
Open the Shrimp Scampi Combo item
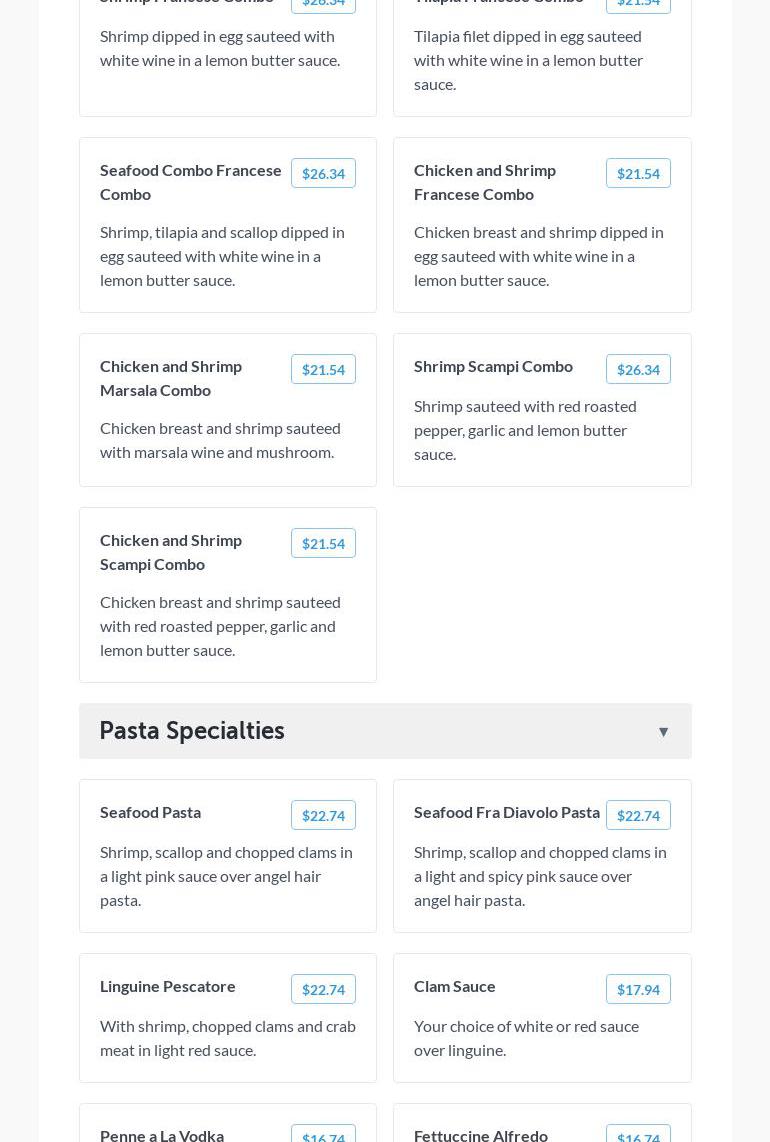coord(493,366)
